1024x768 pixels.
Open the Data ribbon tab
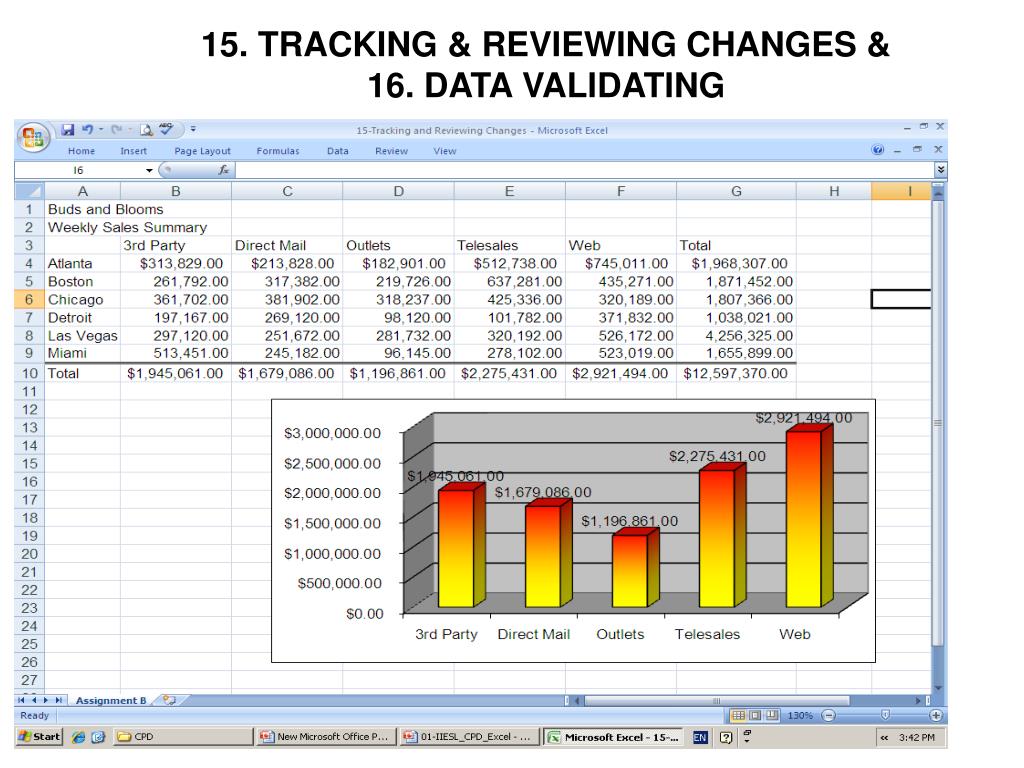click(338, 151)
